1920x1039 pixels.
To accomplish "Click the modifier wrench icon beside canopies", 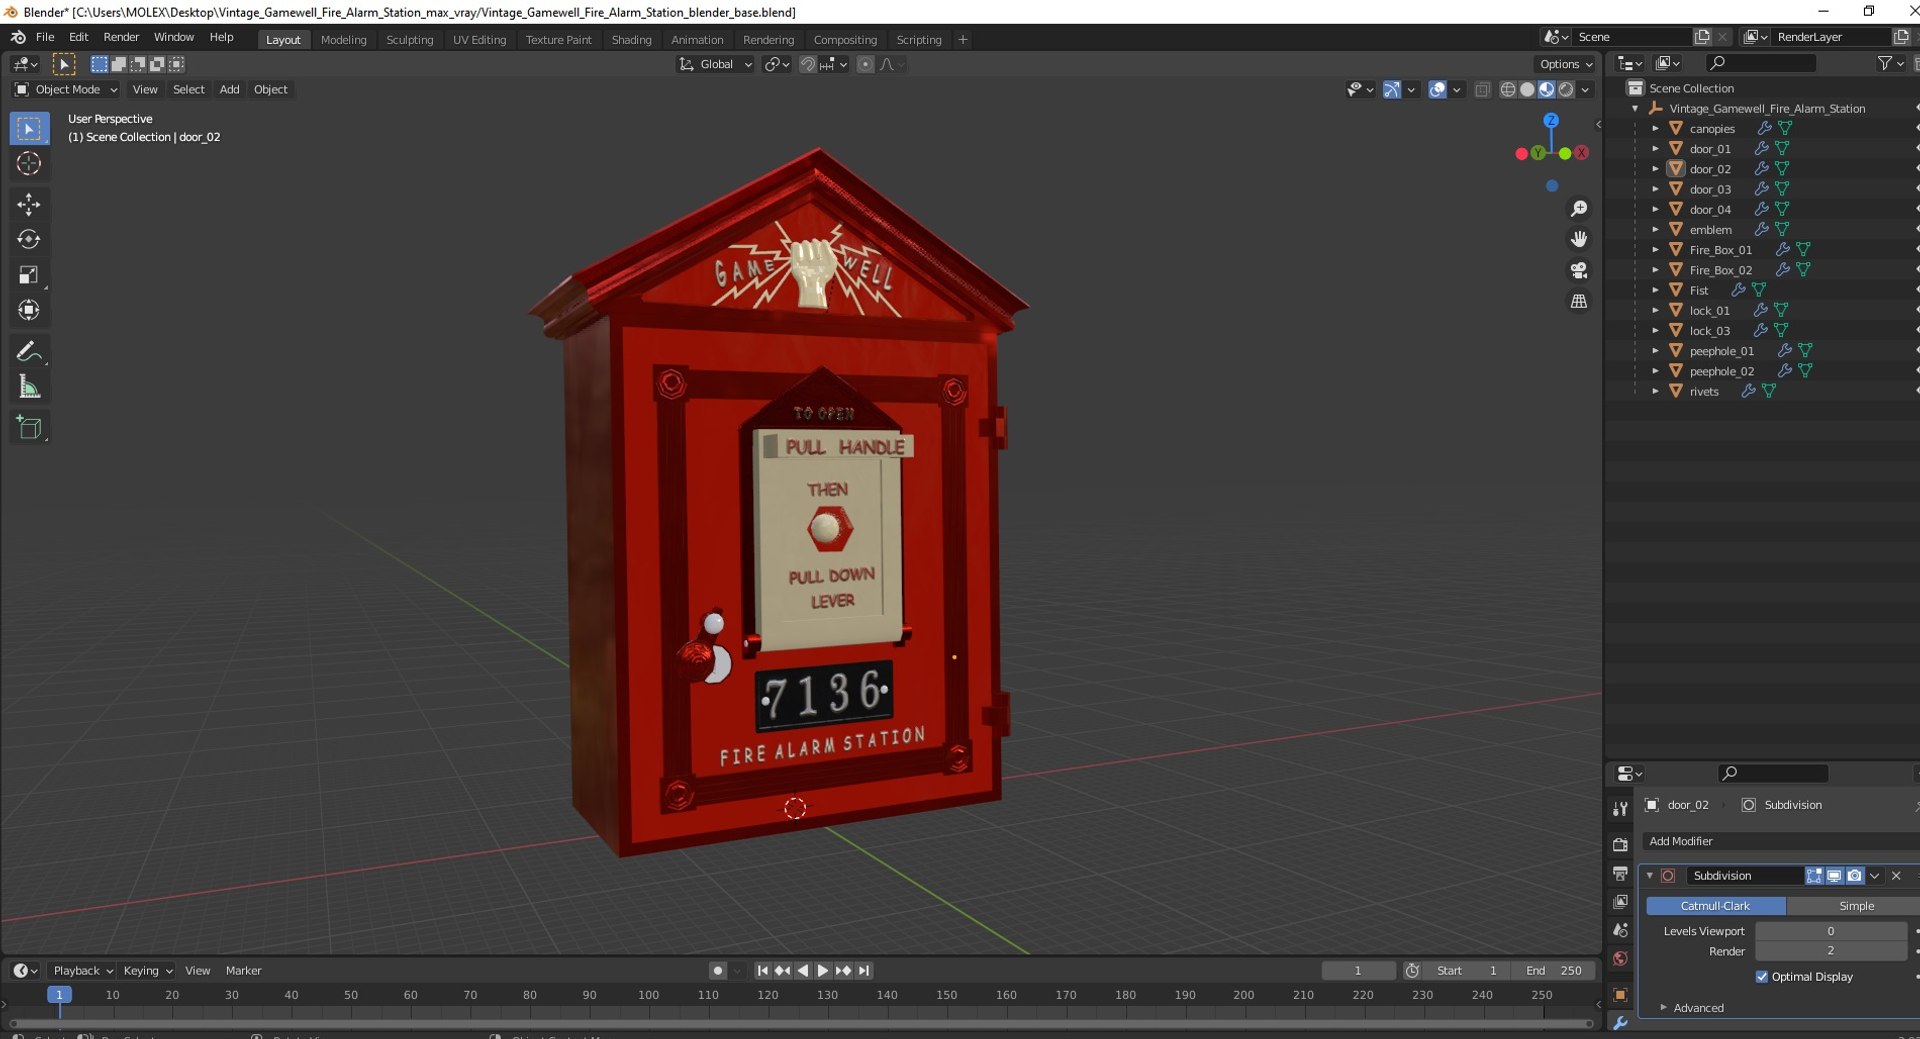I will 1765,129.
